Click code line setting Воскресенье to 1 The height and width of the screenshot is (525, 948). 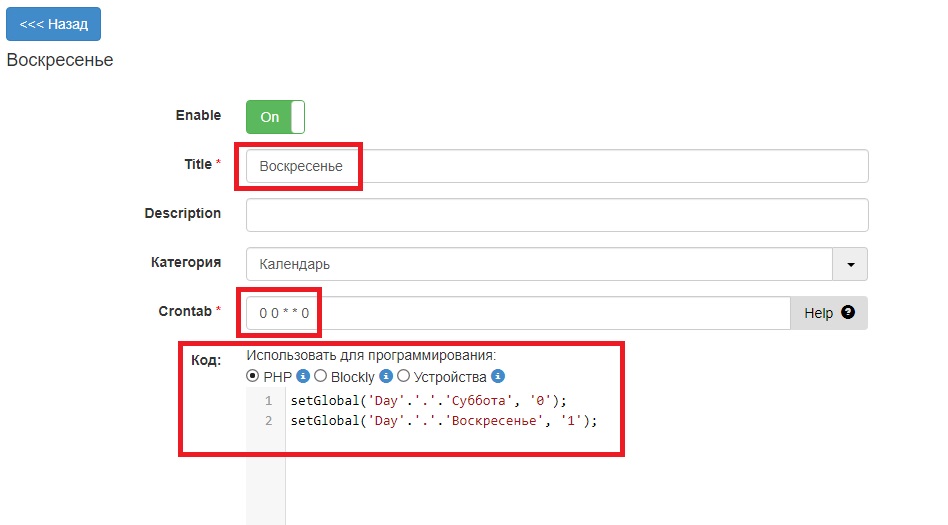tap(443, 421)
